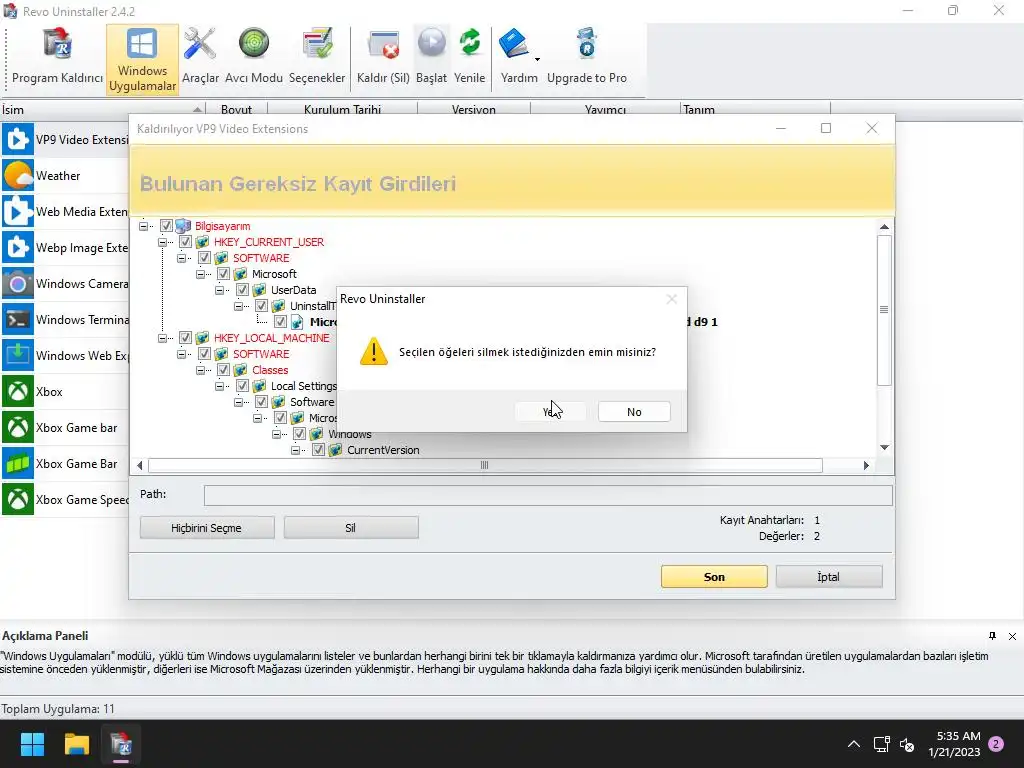1024x768 pixels.
Task: Click the Başlat toolbar icon
Action: pos(432,57)
